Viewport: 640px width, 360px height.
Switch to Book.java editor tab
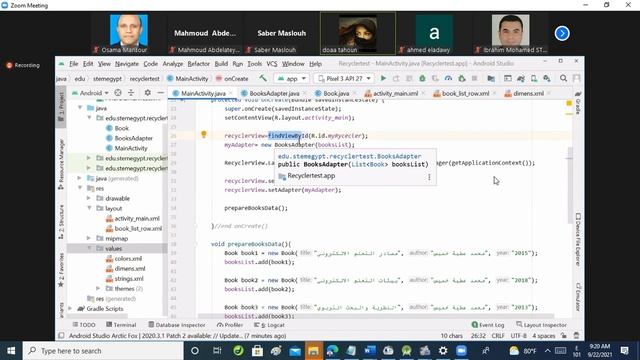click(x=336, y=93)
